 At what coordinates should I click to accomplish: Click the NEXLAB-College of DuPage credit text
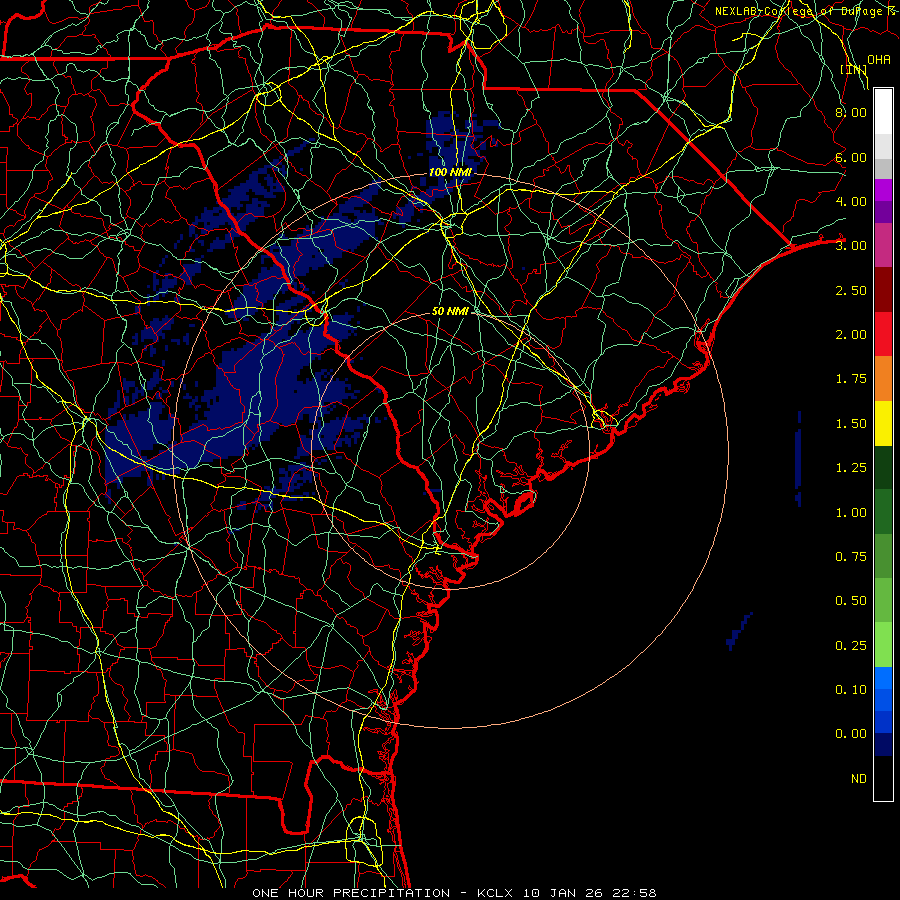coord(806,11)
